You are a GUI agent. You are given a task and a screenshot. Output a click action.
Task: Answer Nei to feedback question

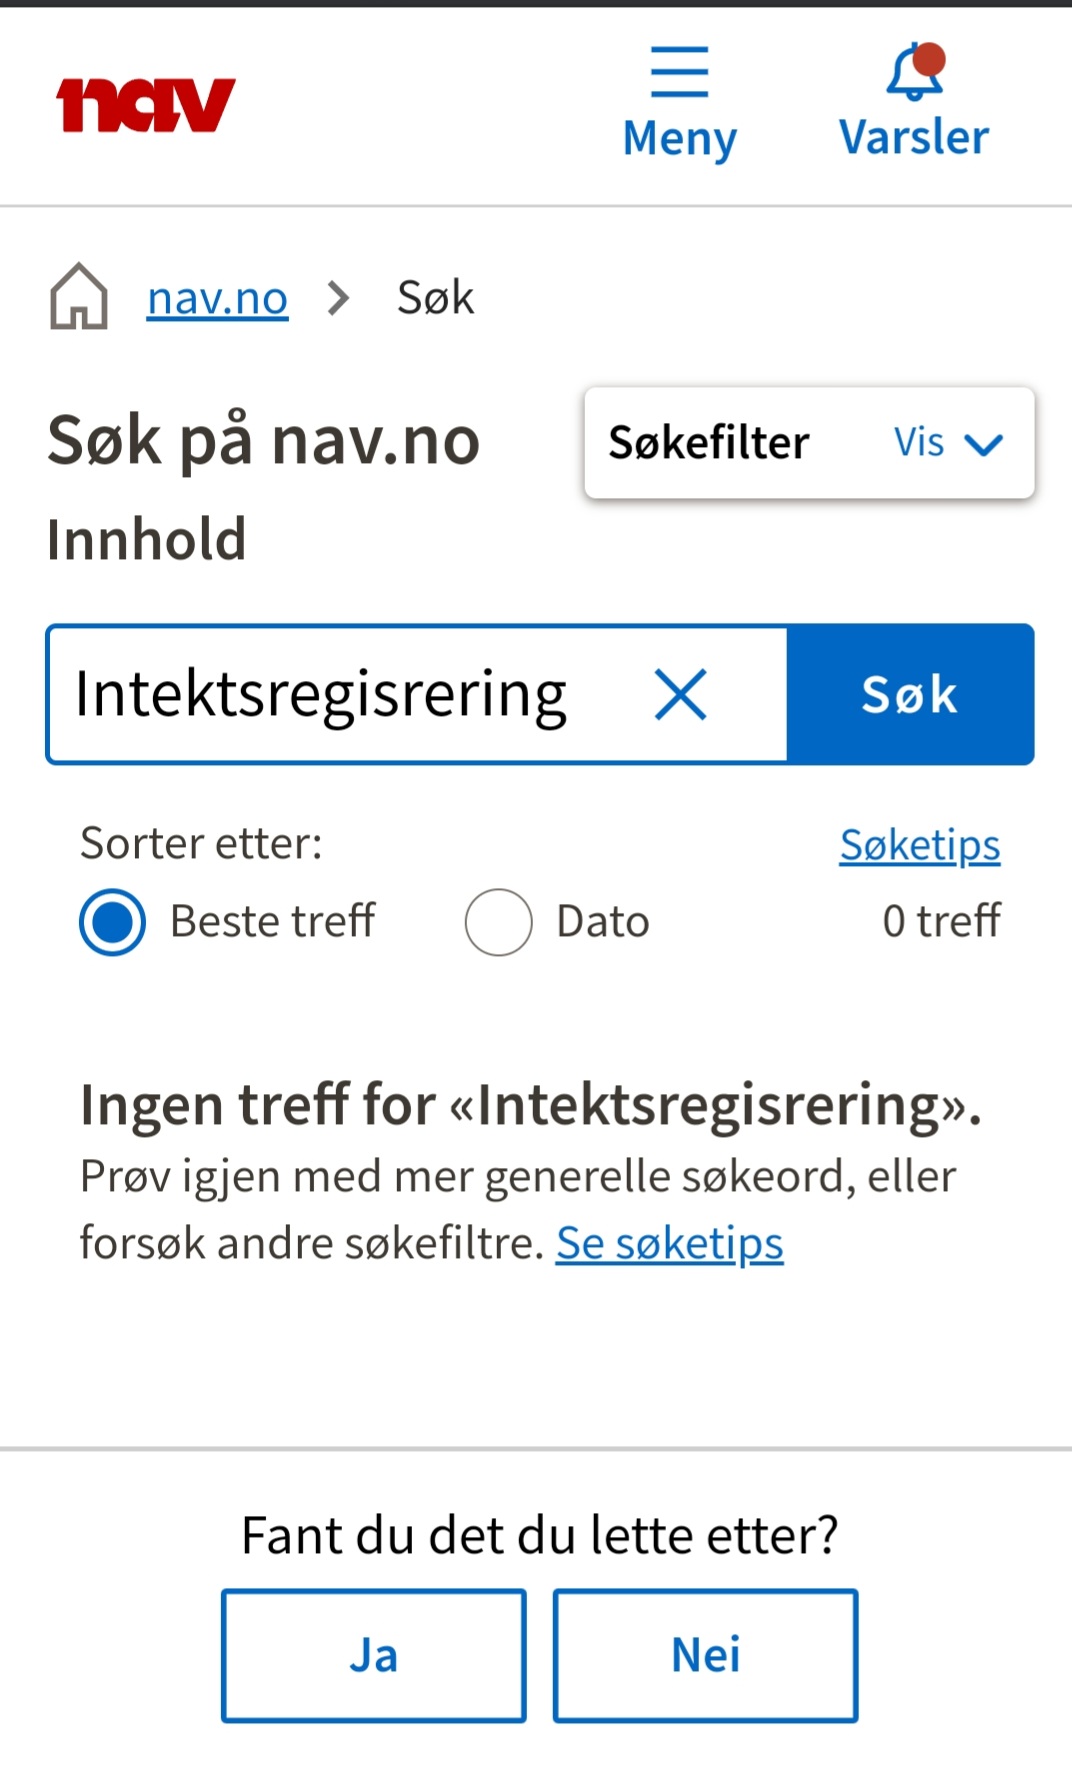705,1655
